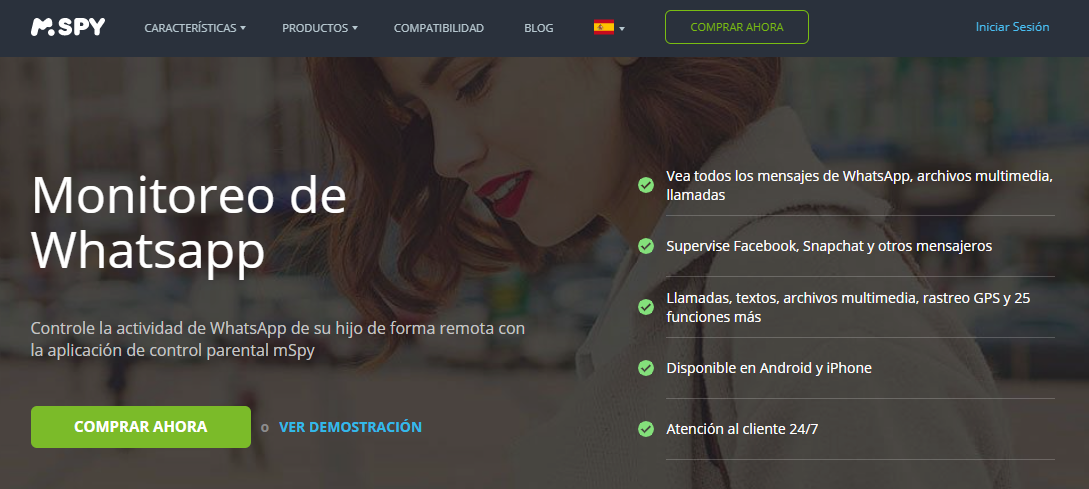The image size is (1089, 489).
Task: Click the checkmark beside Llamadas, textos feature
Action: tap(646, 307)
